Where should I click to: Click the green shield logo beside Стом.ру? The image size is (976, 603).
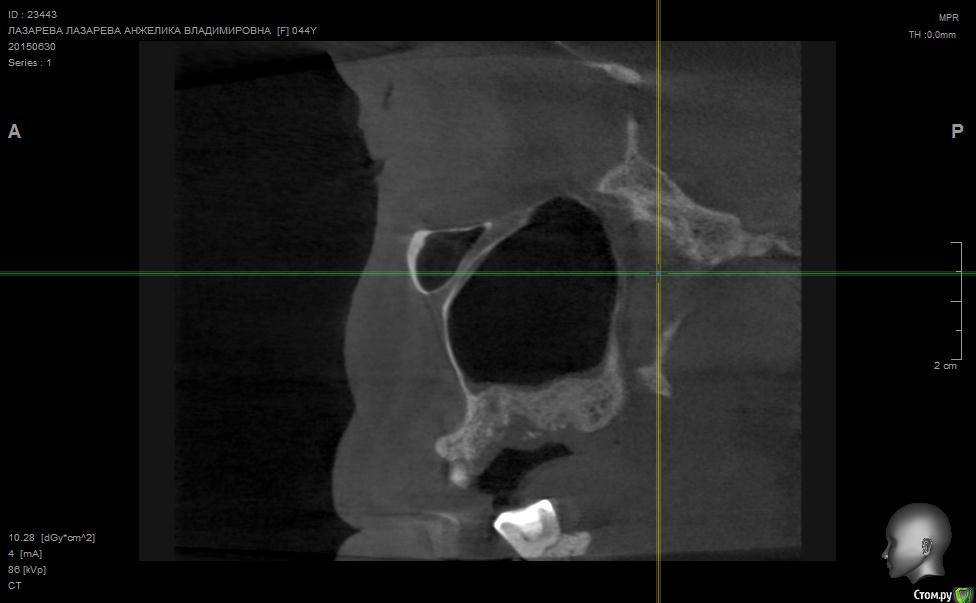click(963, 594)
